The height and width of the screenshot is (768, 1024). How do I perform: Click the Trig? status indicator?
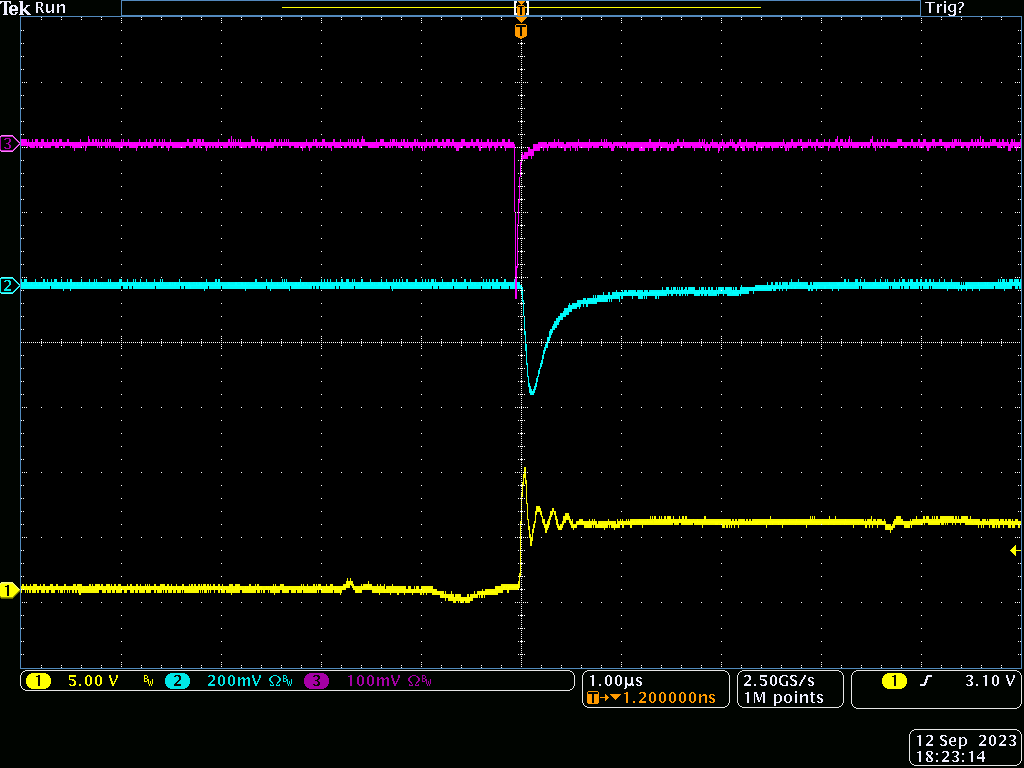[945, 8]
